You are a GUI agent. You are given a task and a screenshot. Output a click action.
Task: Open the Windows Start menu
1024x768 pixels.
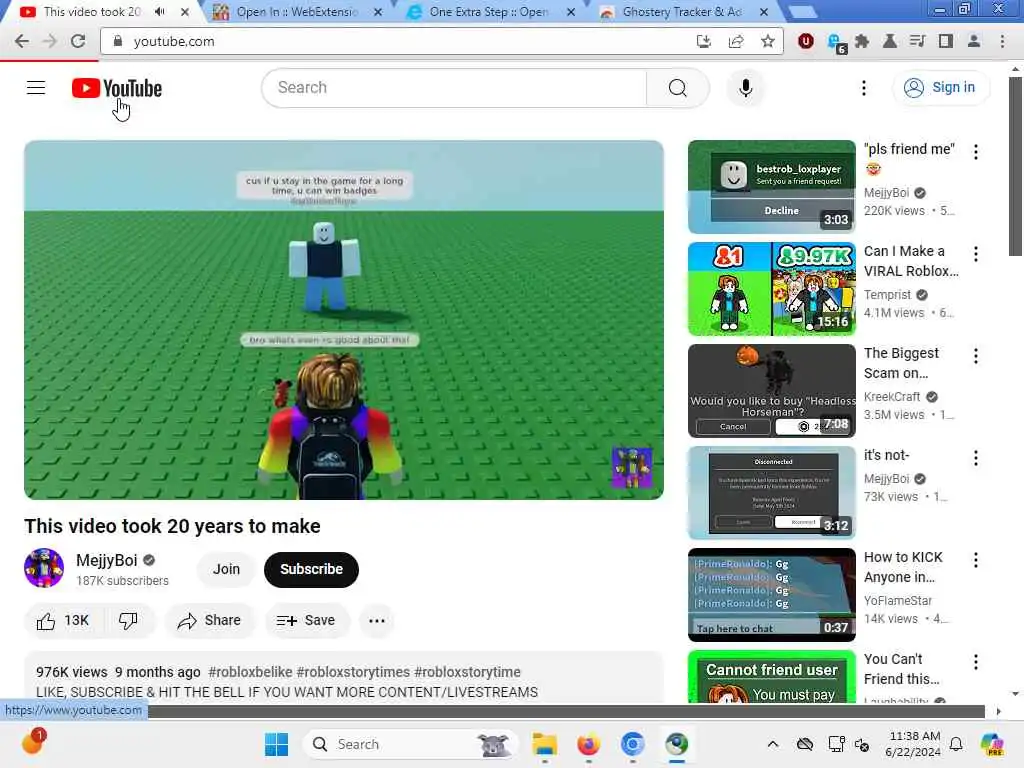click(x=276, y=744)
